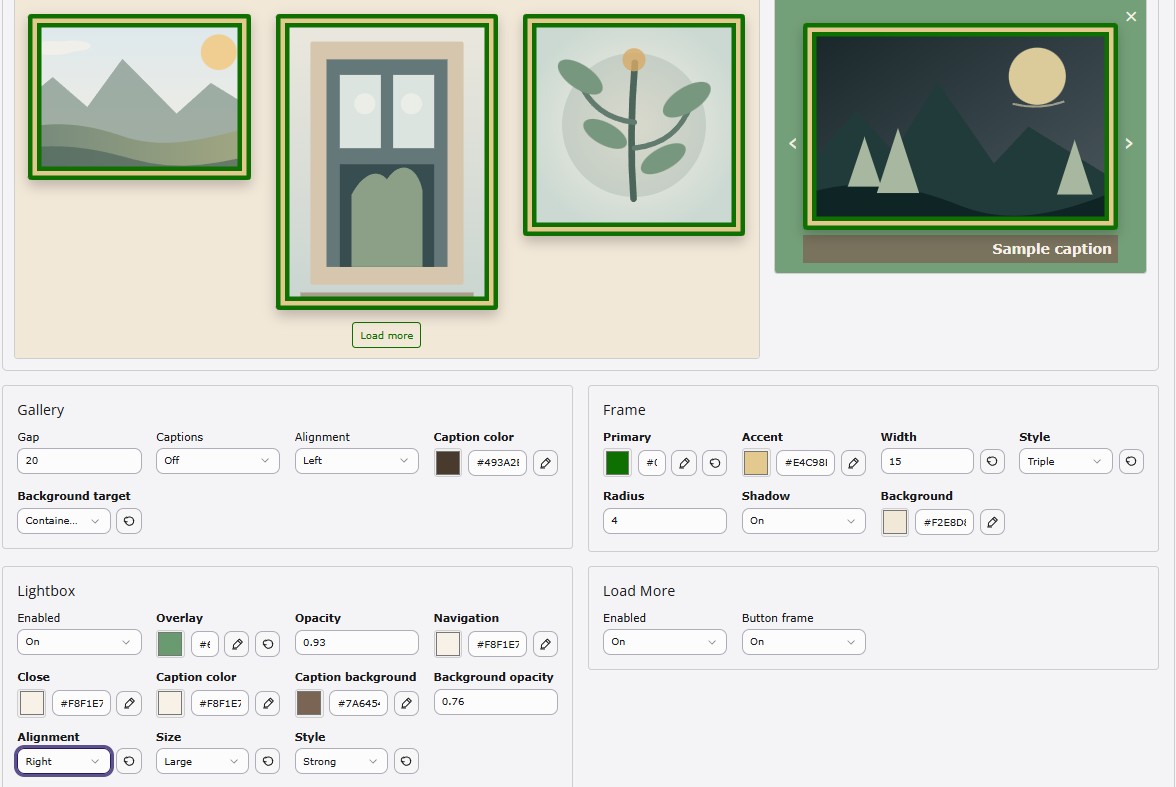Image resolution: width=1176 pixels, height=787 pixels.
Task: Reset the Background target setting
Action: [129, 521]
